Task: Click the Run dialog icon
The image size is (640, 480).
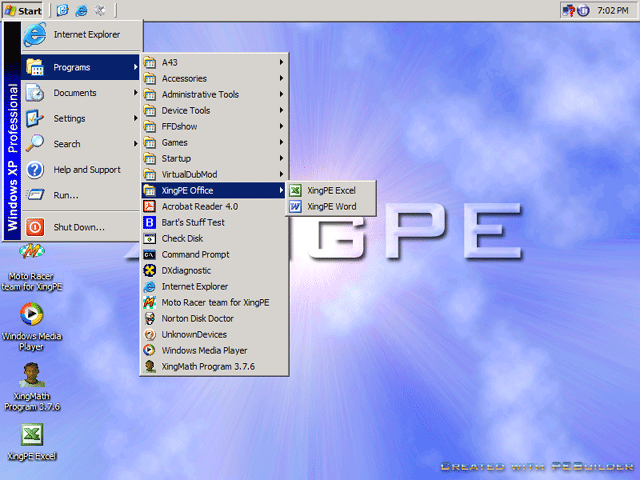Action: [35, 195]
